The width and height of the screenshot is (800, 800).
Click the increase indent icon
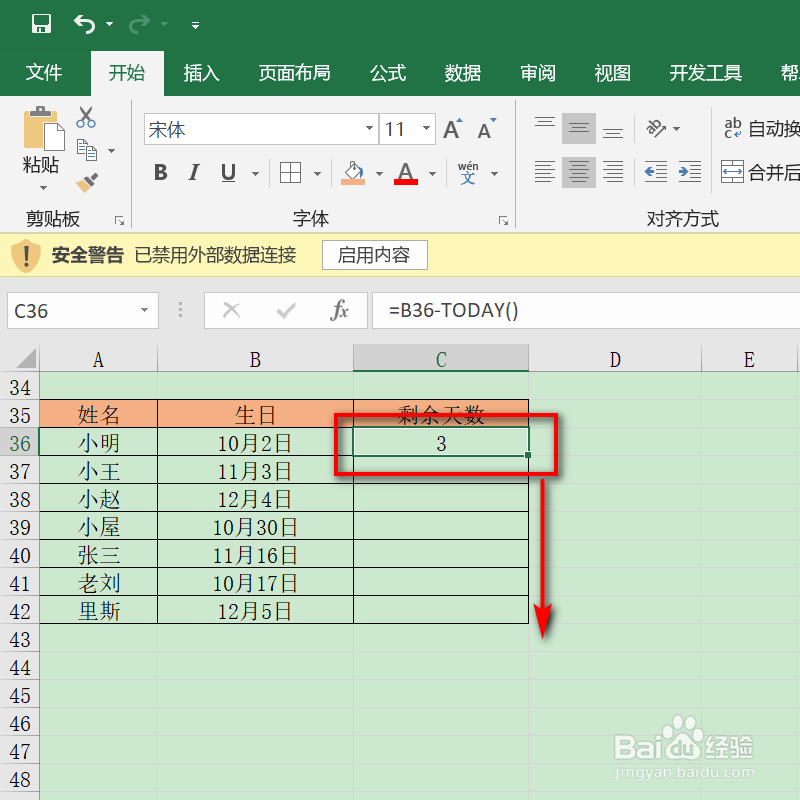tap(689, 172)
